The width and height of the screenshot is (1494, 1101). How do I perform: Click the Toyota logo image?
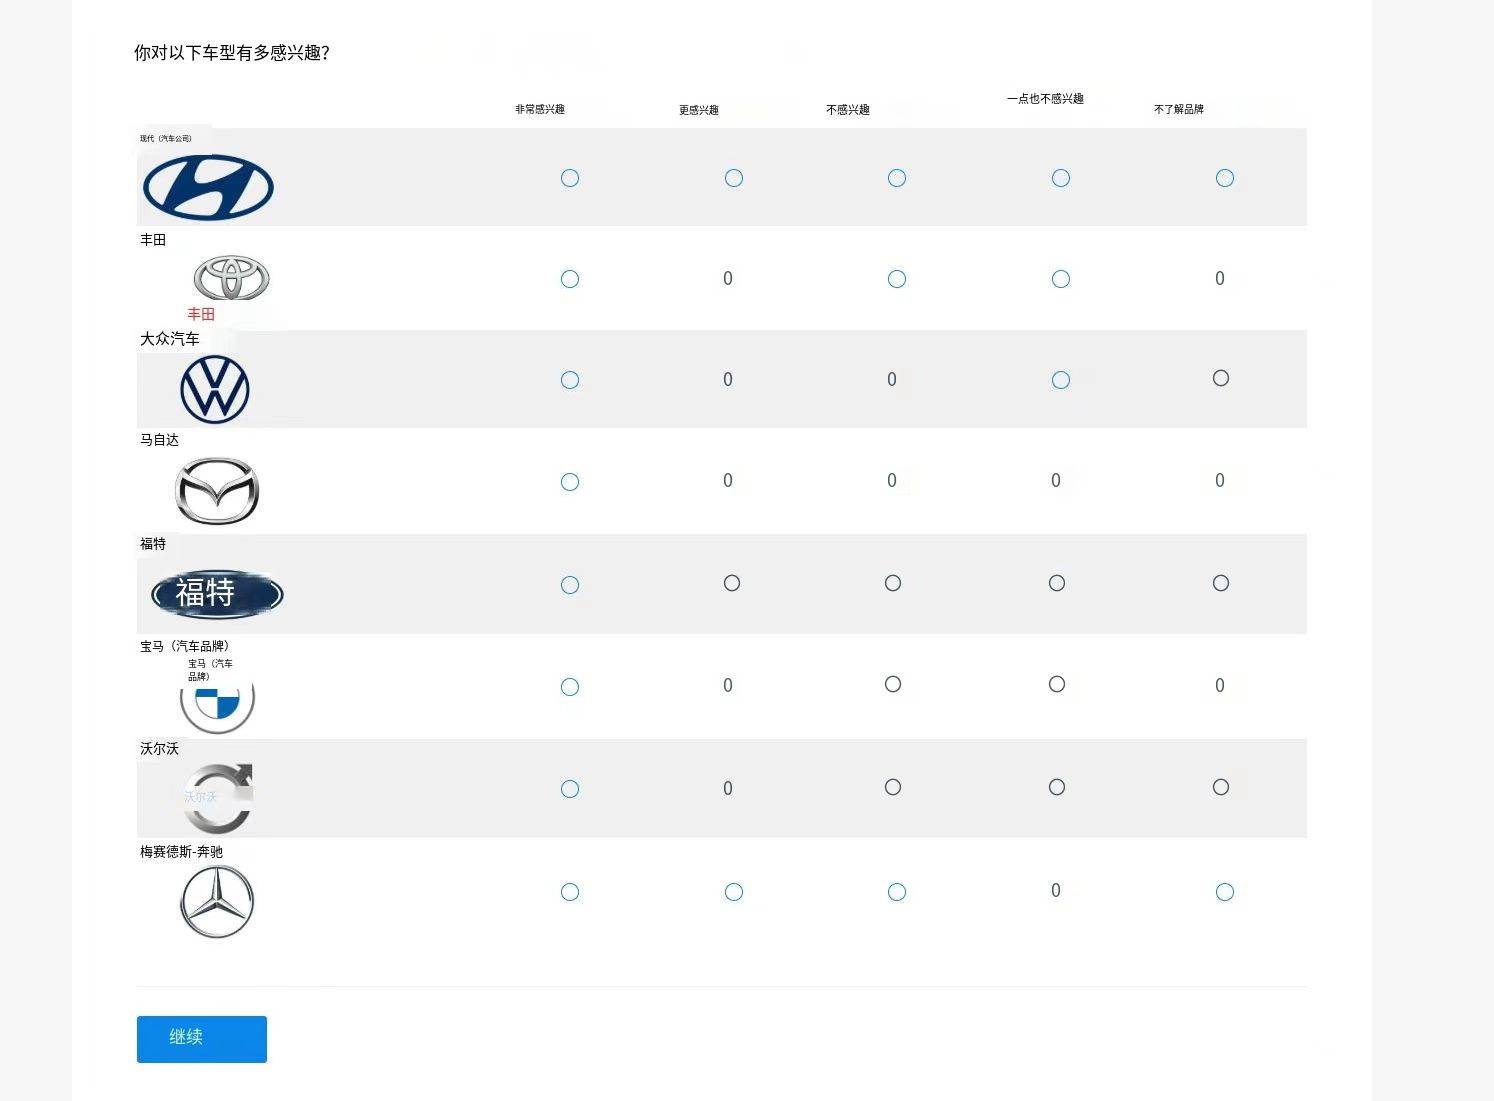click(x=231, y=278)
